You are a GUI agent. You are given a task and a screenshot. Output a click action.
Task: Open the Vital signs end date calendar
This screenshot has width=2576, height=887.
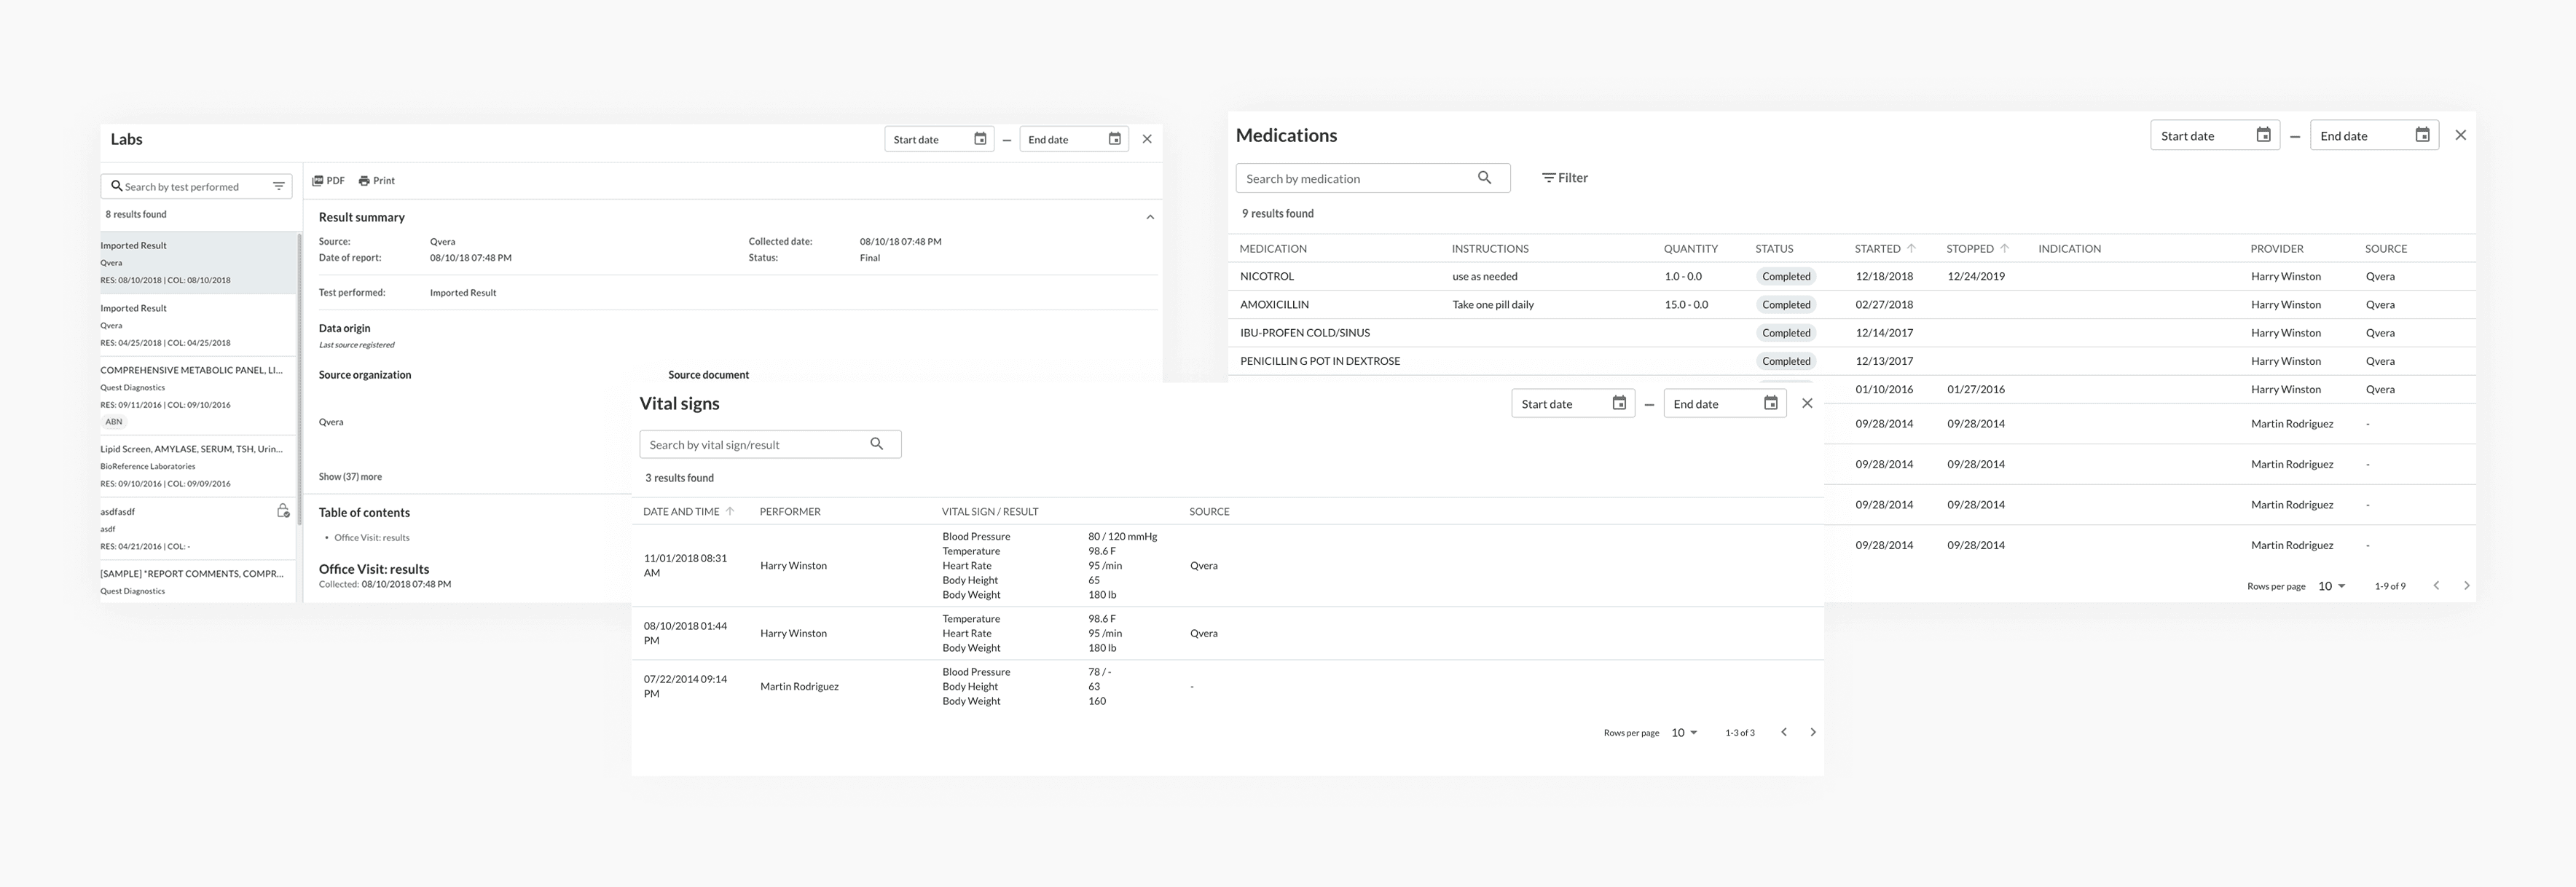pos(1770,403)
